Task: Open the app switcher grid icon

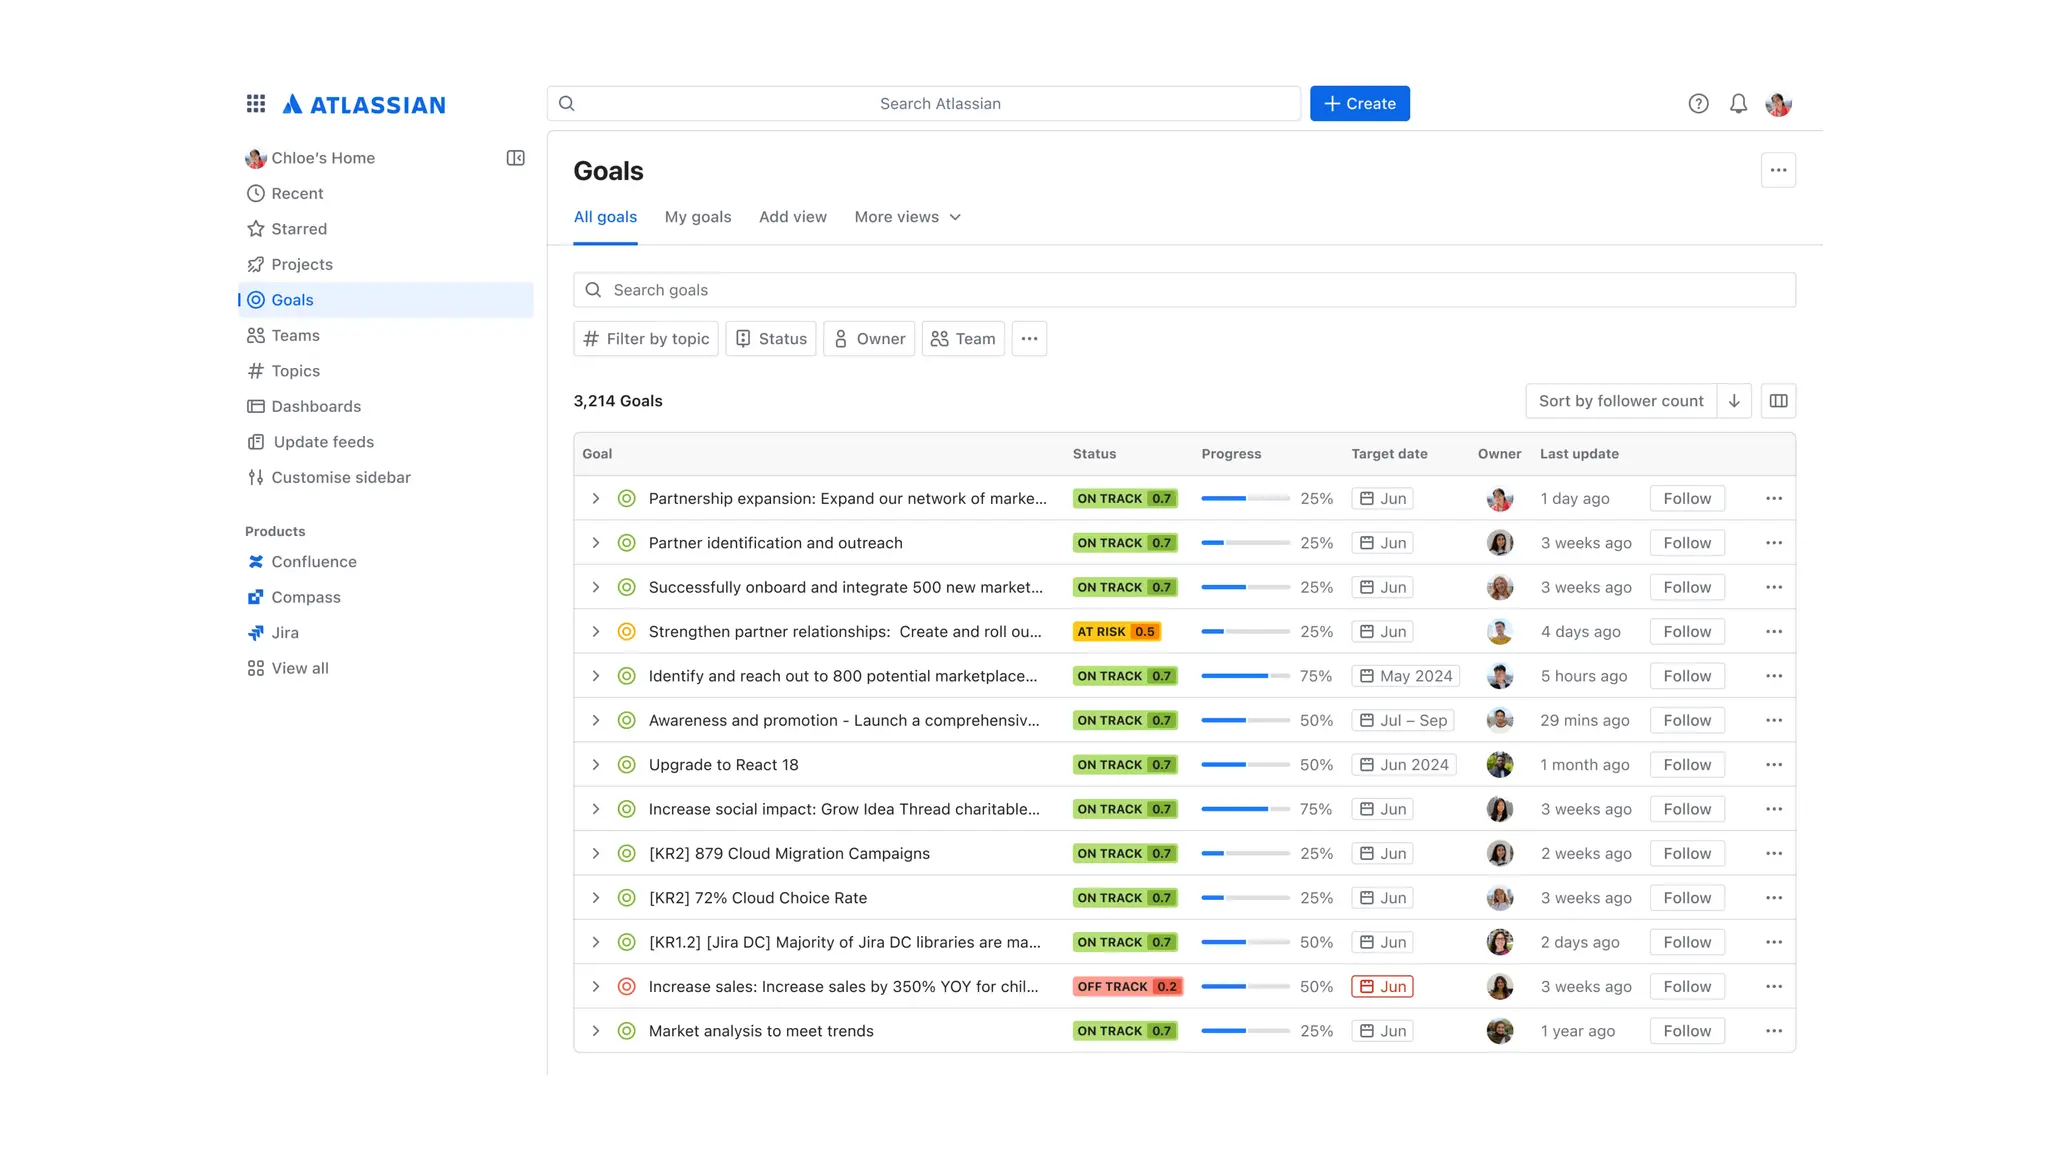Action: [x=256, y=104]
